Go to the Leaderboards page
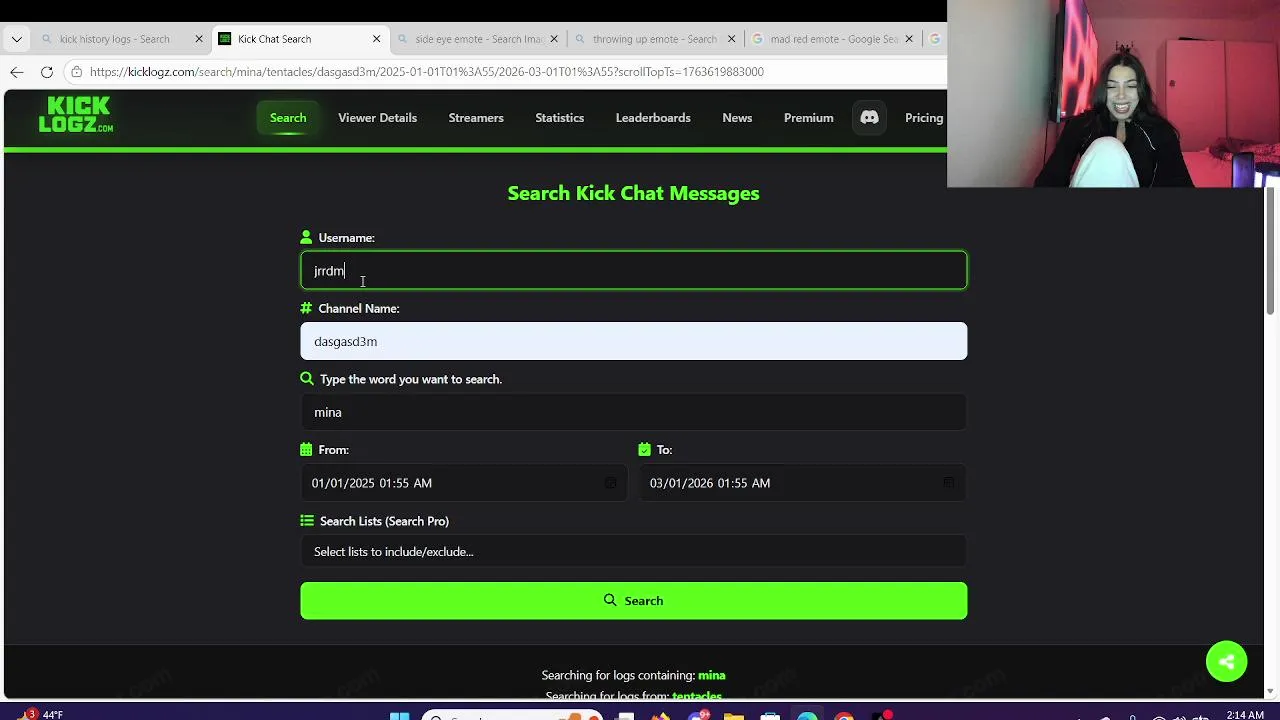 click(653, 118)
